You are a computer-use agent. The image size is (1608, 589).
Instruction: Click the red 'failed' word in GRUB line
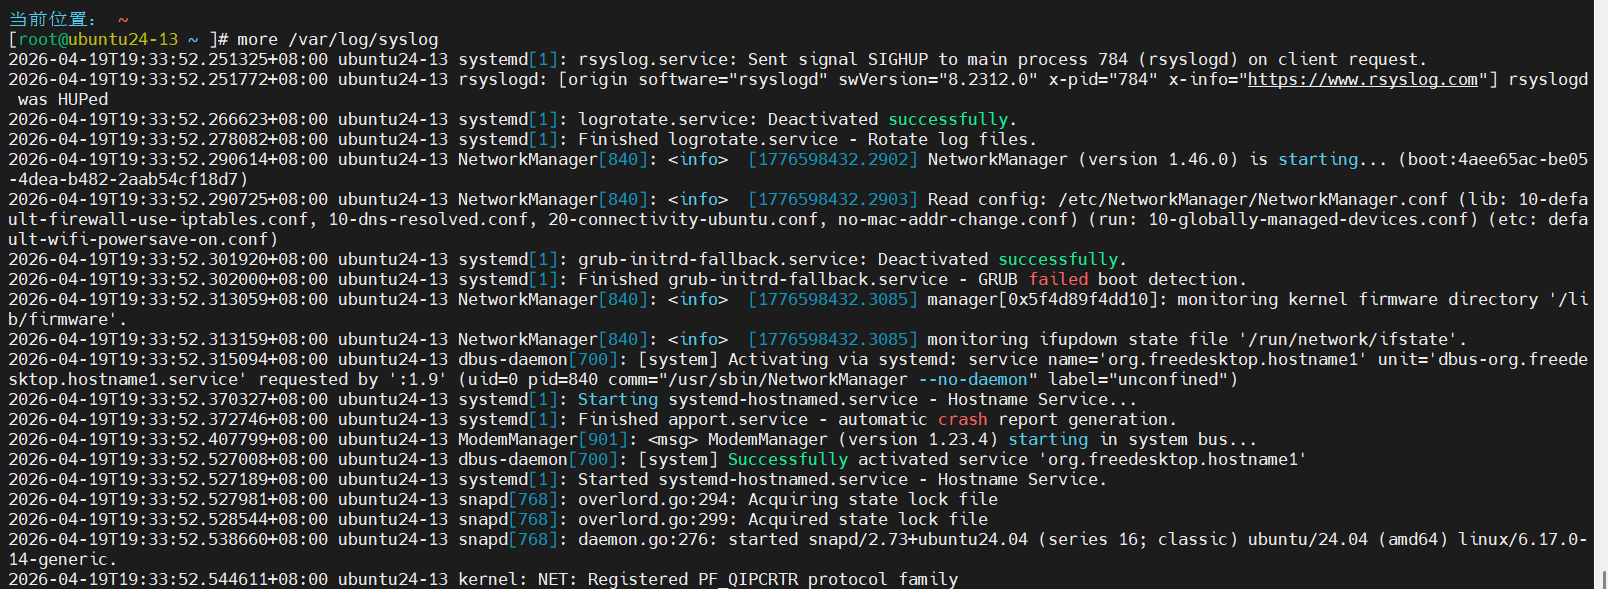coord(1058,280)
